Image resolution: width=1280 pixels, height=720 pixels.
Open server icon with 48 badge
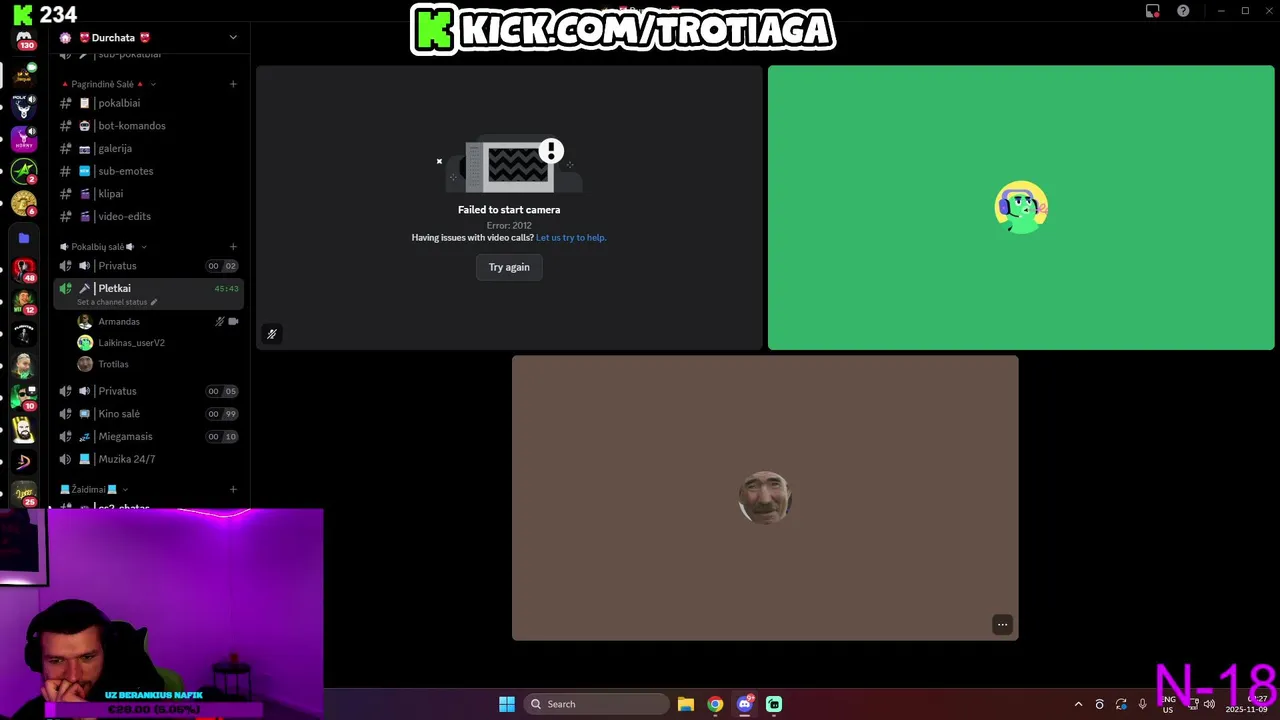[x=24, y=269]
